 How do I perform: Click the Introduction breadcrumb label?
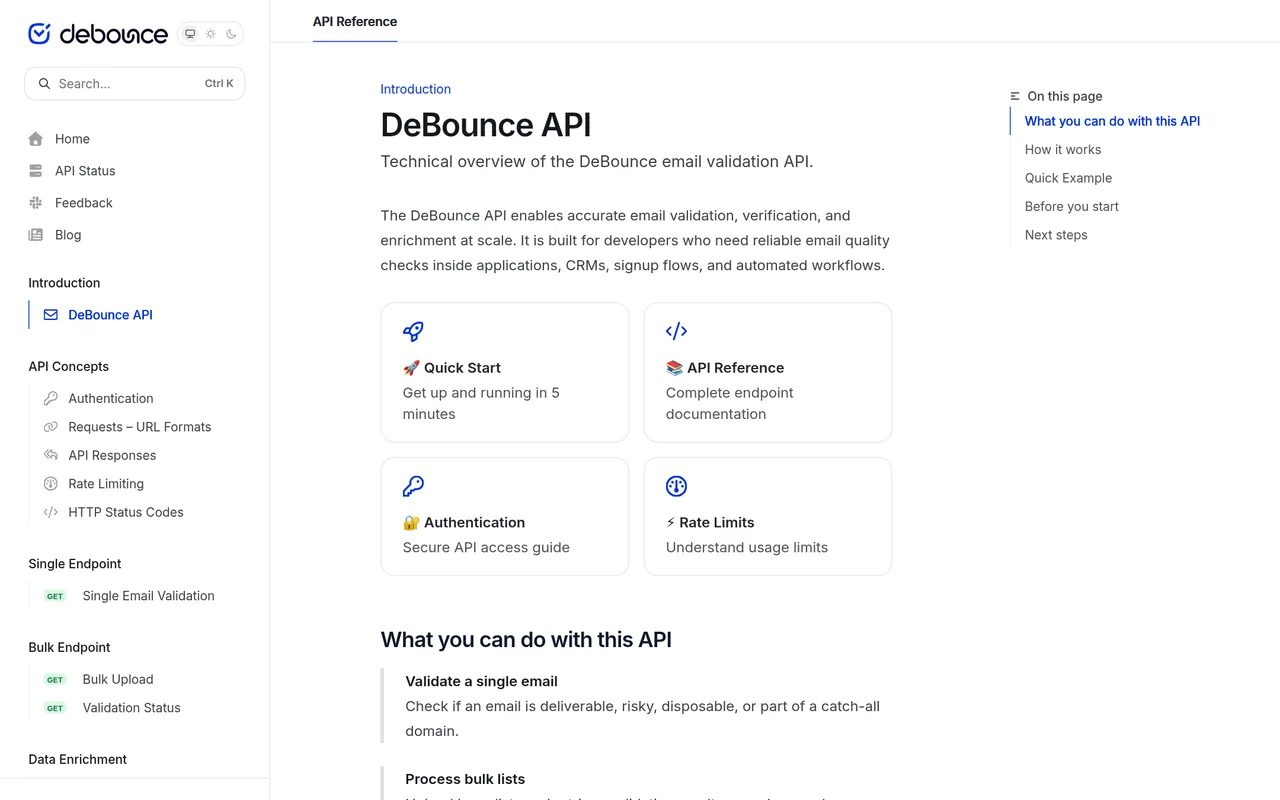point(415,89)
